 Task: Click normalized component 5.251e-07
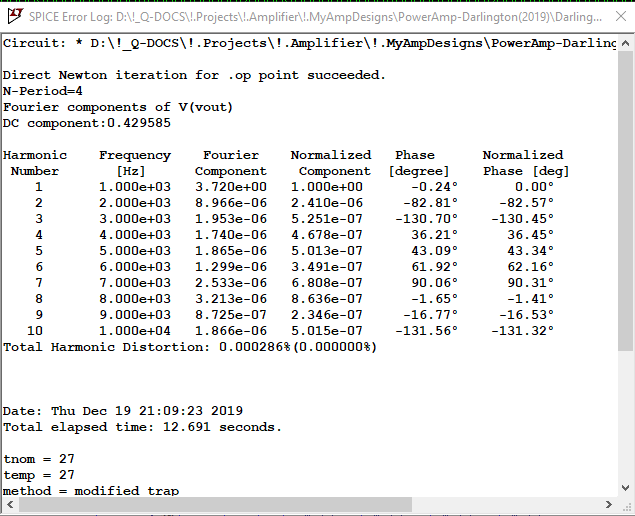[327, 219]
